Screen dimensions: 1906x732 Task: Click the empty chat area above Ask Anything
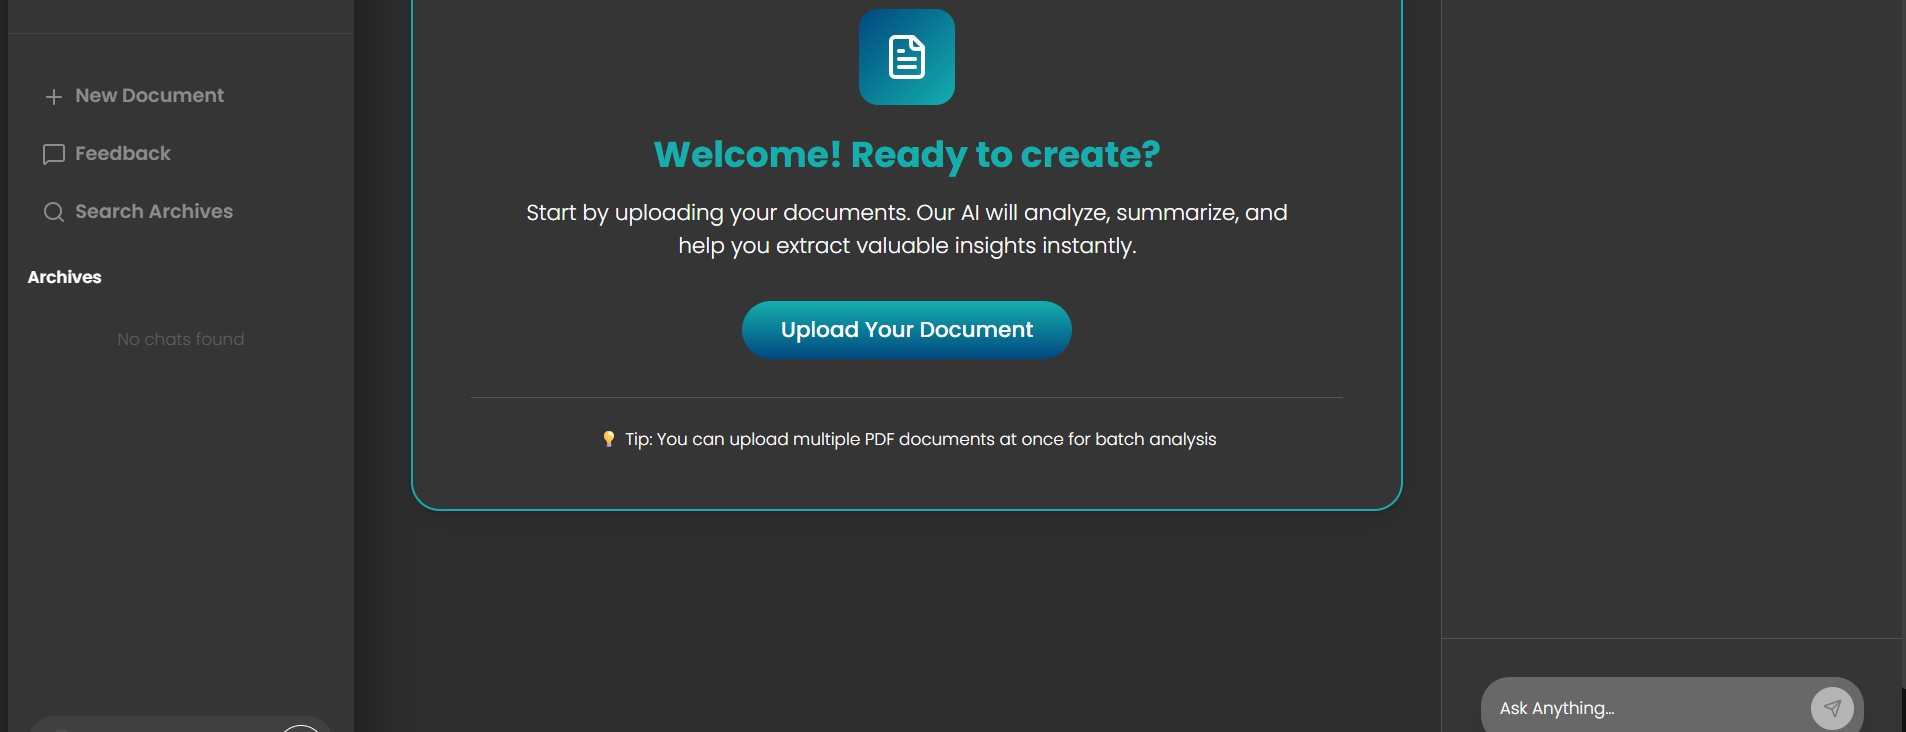(x=1670, y=320)
